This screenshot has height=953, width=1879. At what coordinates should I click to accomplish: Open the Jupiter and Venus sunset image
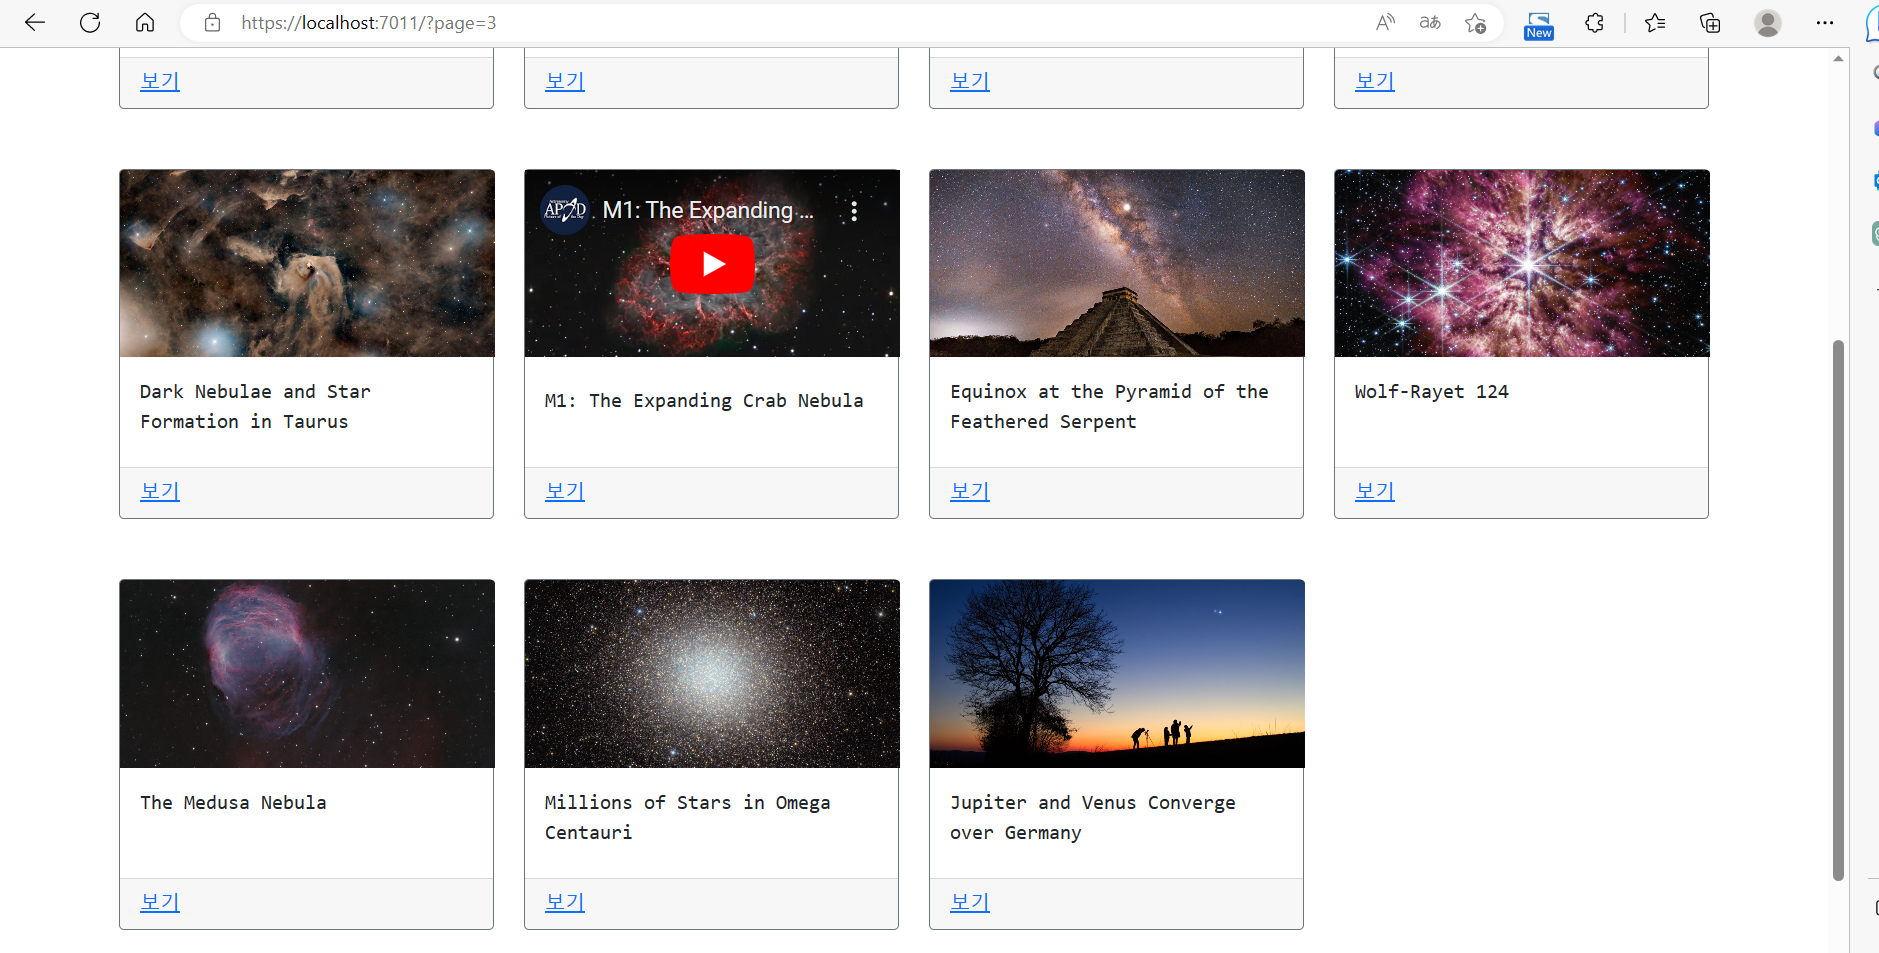[x=1117, y=674]
